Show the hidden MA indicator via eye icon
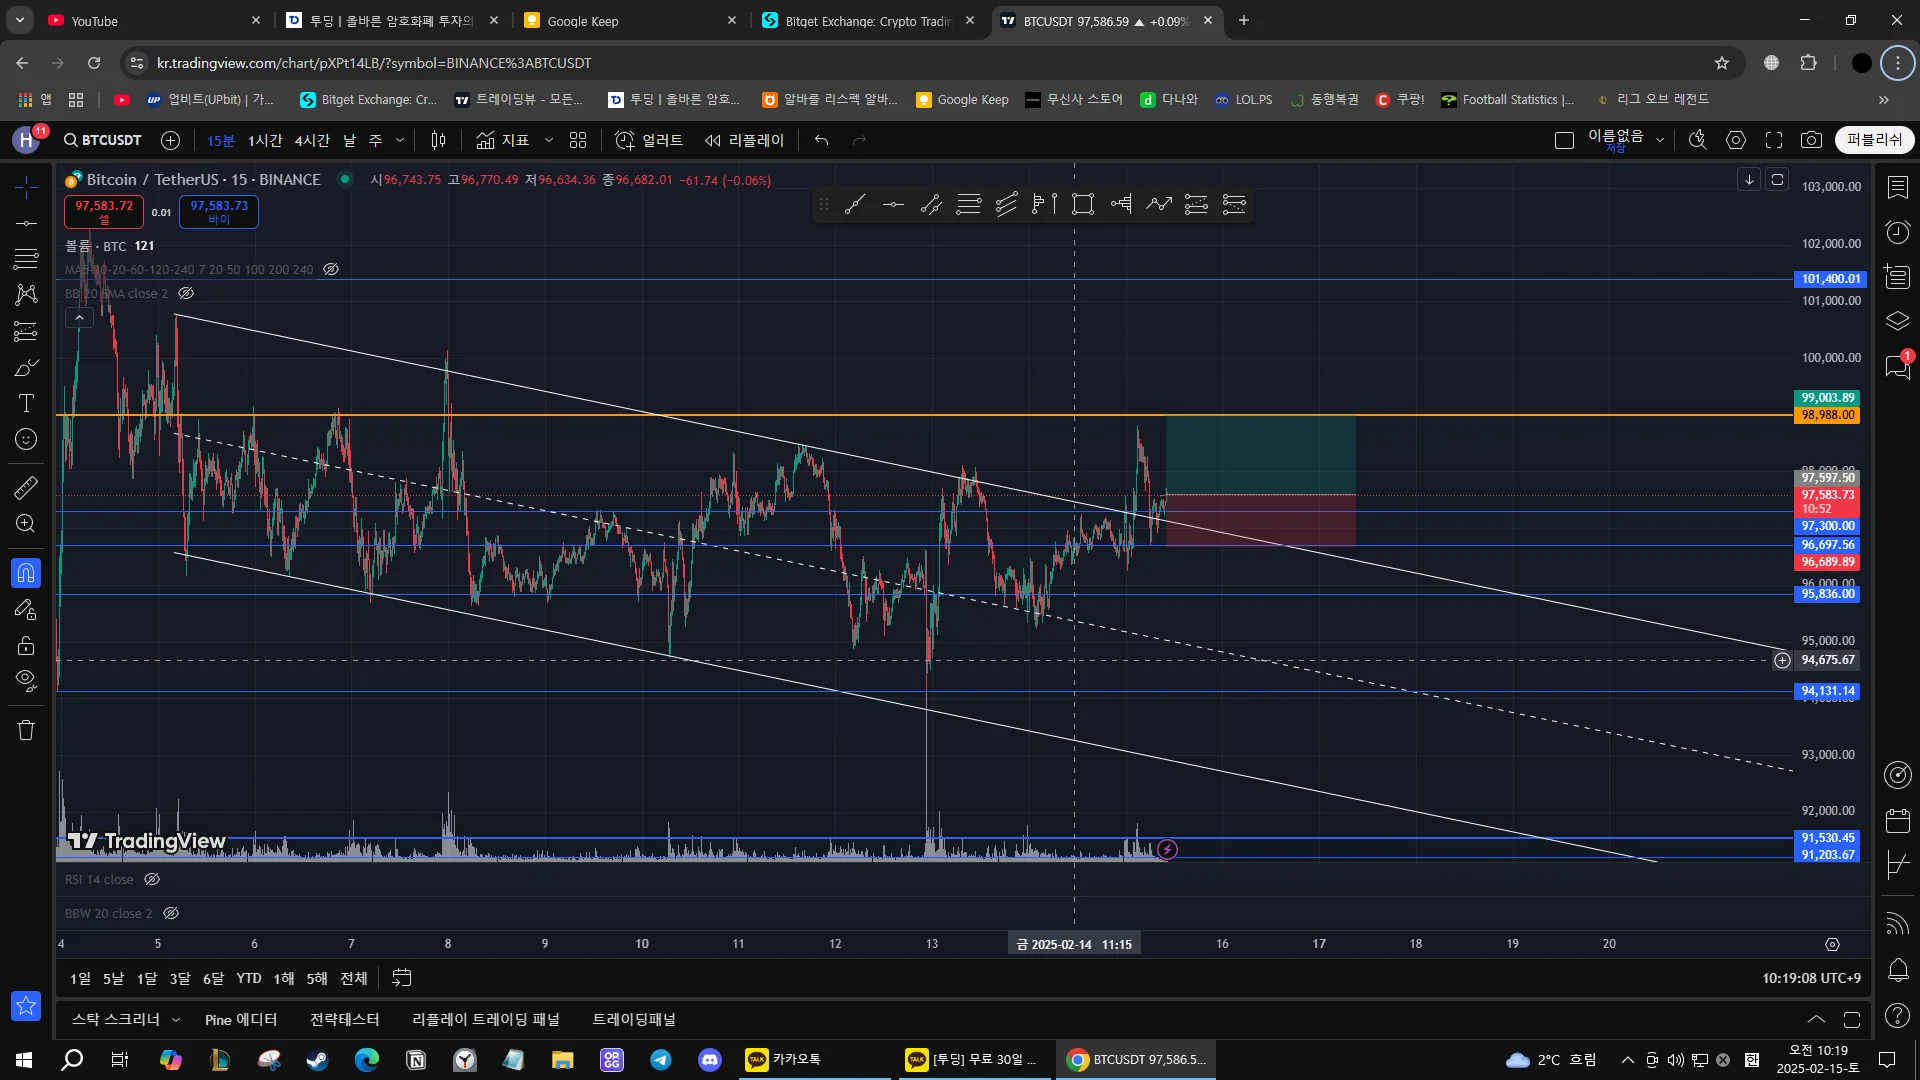The height and width of the screenshot is (1080, 1920). point(331,270)
